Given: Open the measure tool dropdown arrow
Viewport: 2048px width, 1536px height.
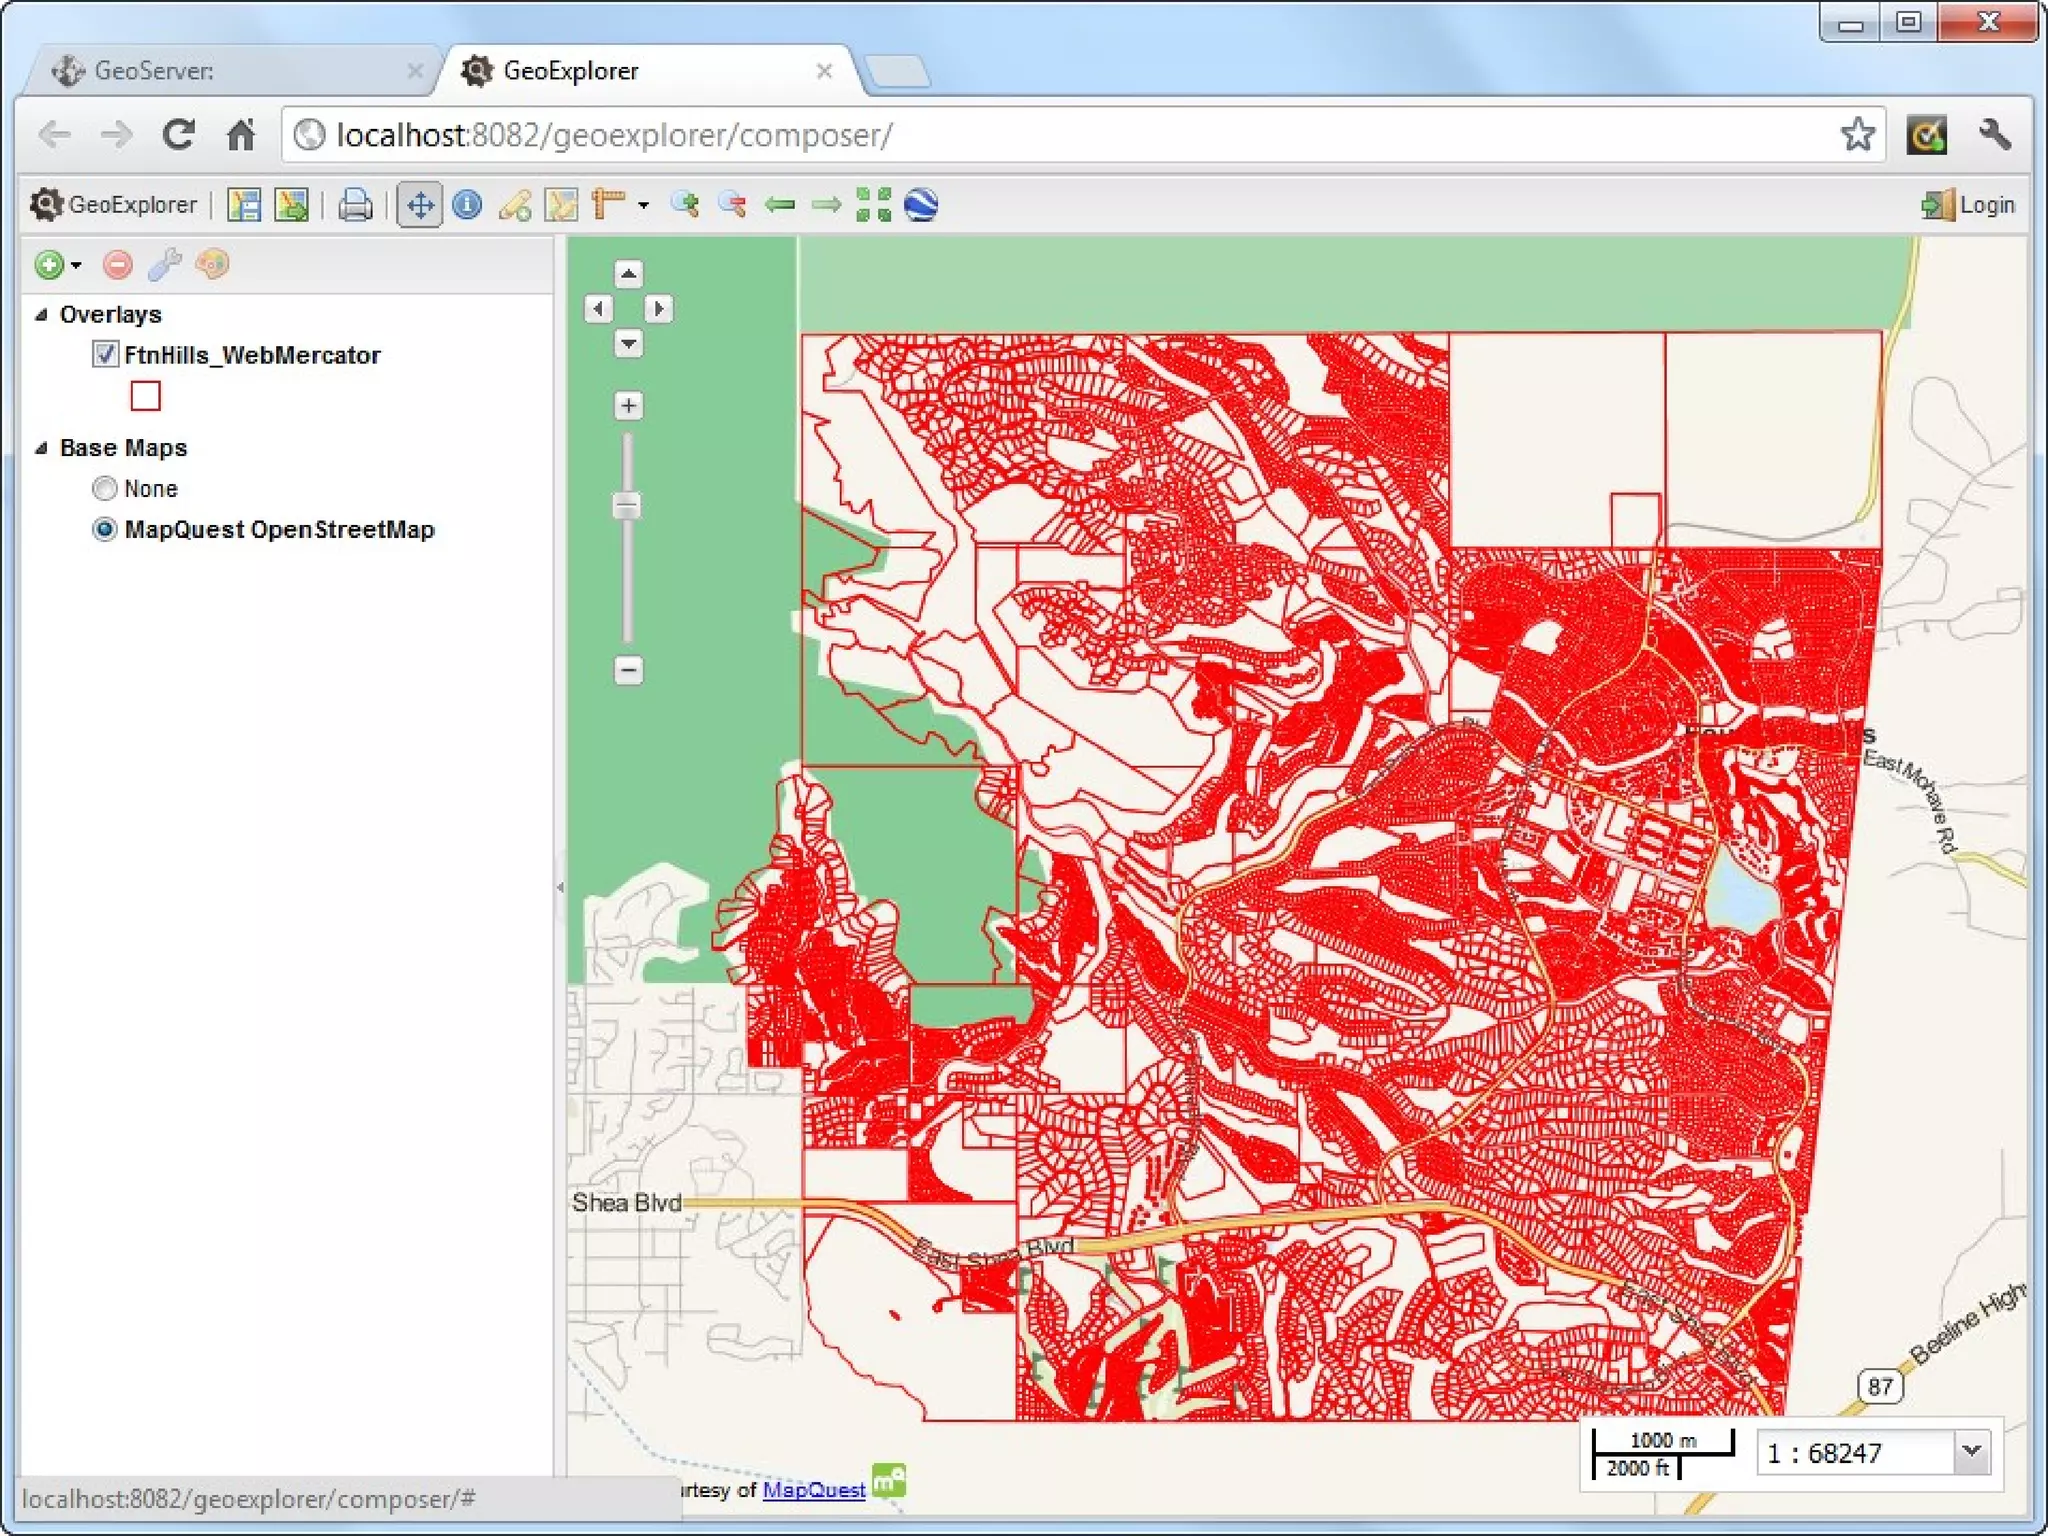Looking at the screenshot, I should click(643, 205).
